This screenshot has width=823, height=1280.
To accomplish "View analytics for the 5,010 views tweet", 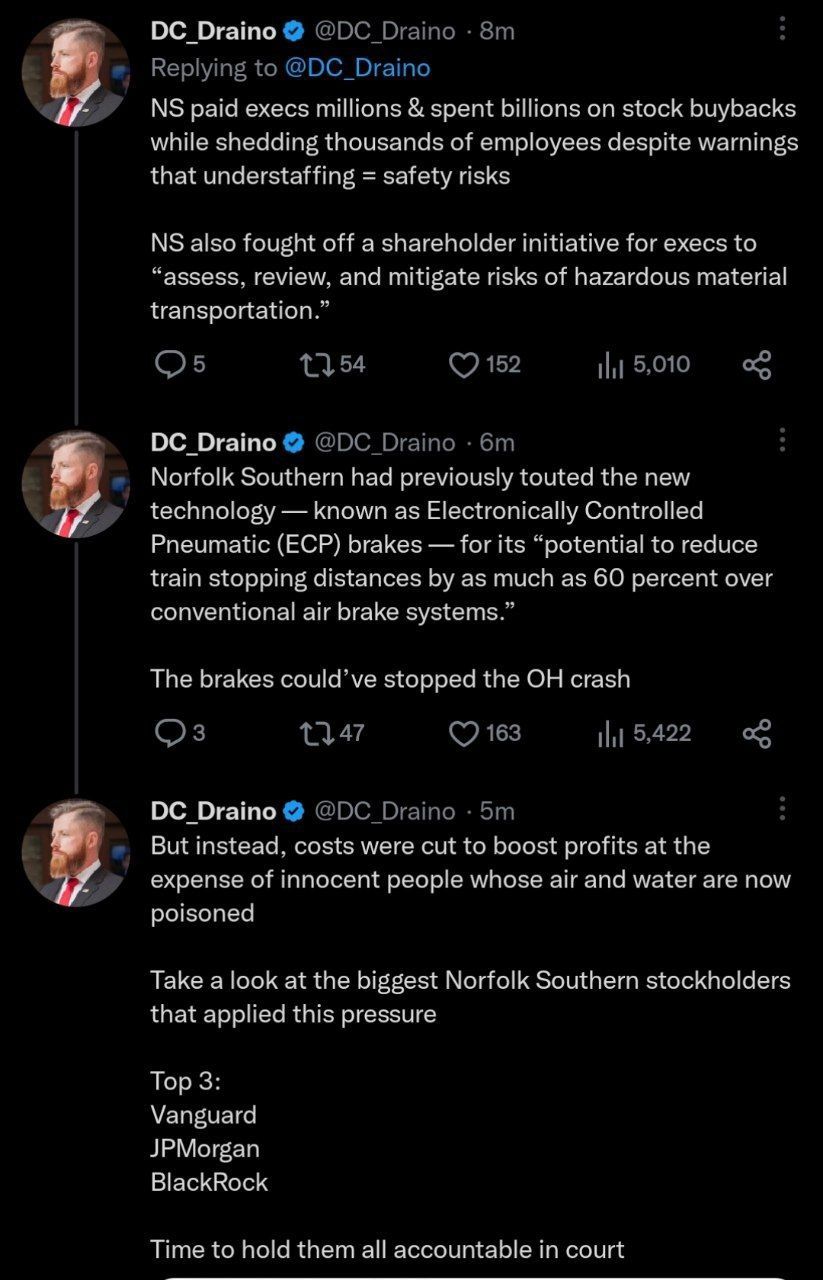I will pos(611,365).
